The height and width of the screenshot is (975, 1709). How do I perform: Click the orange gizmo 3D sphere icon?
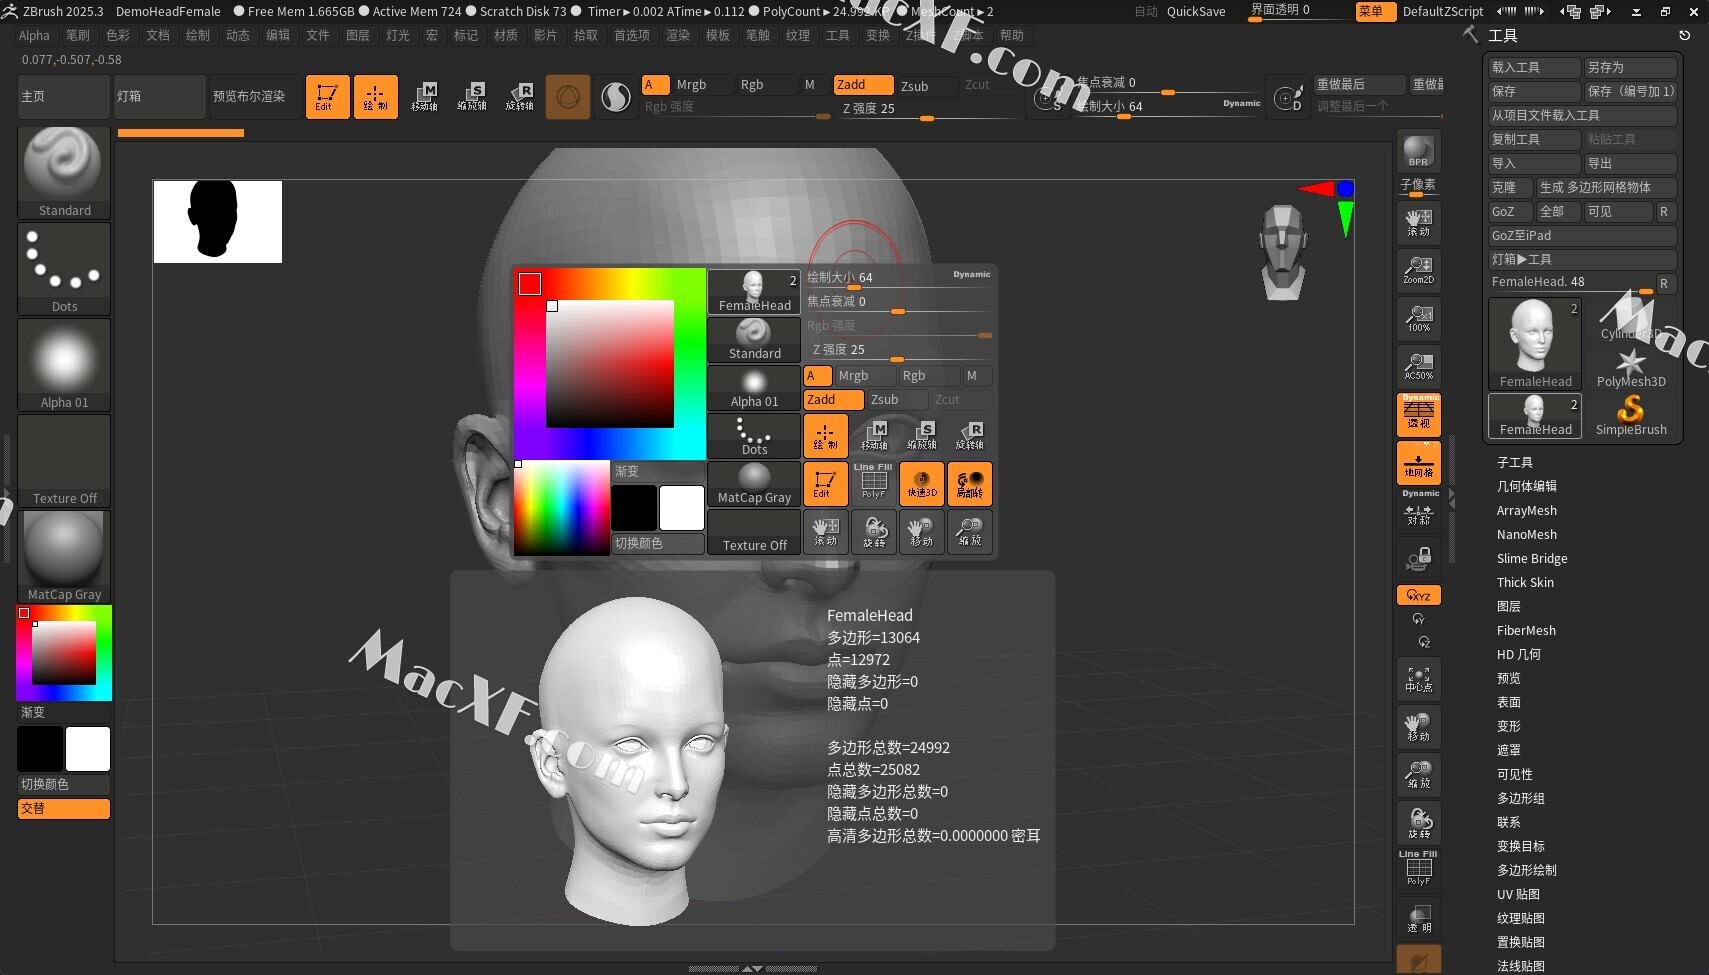coord(567,97)
